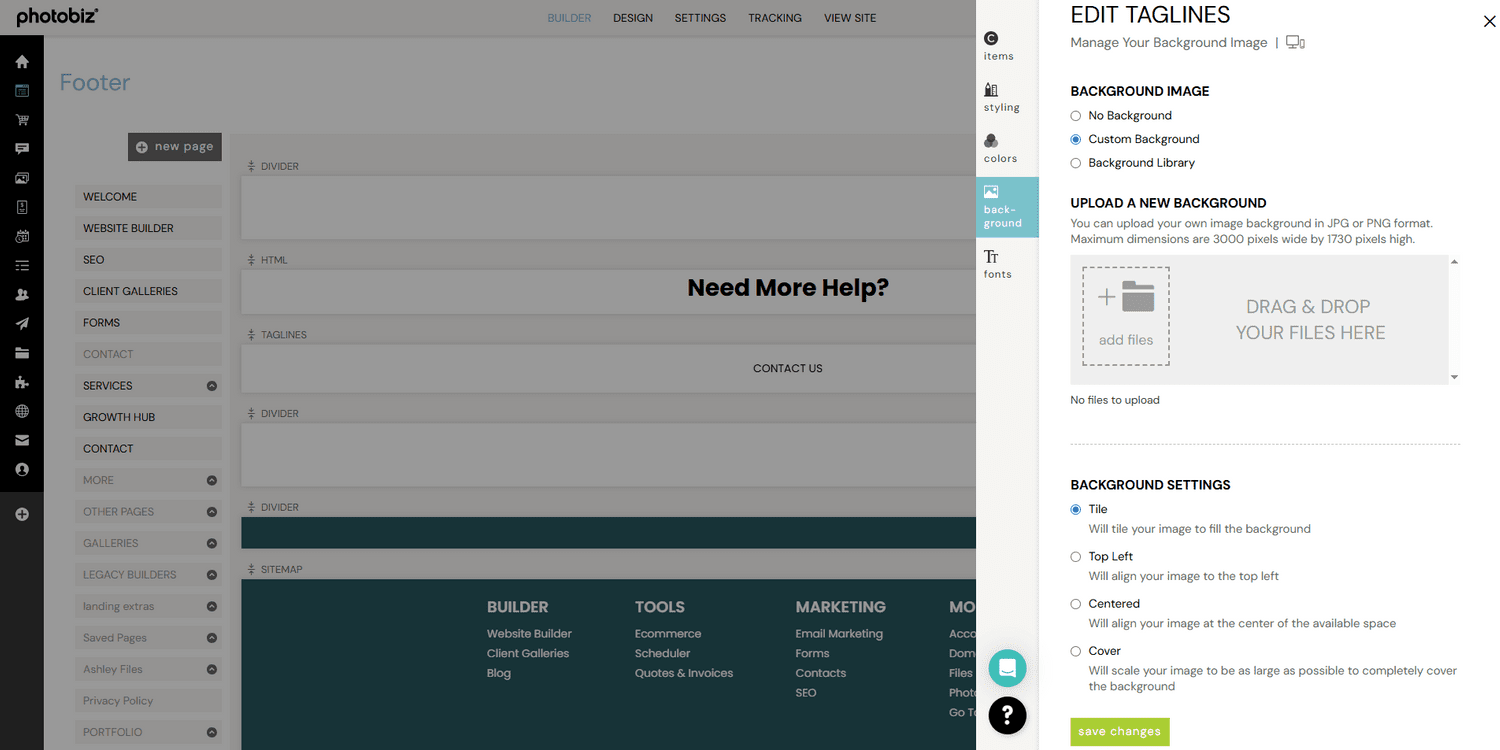The width and height of the screenshot is (1500, 750).
Task: Open the contacts people icon in sidebar
Action: click(22, 295)
